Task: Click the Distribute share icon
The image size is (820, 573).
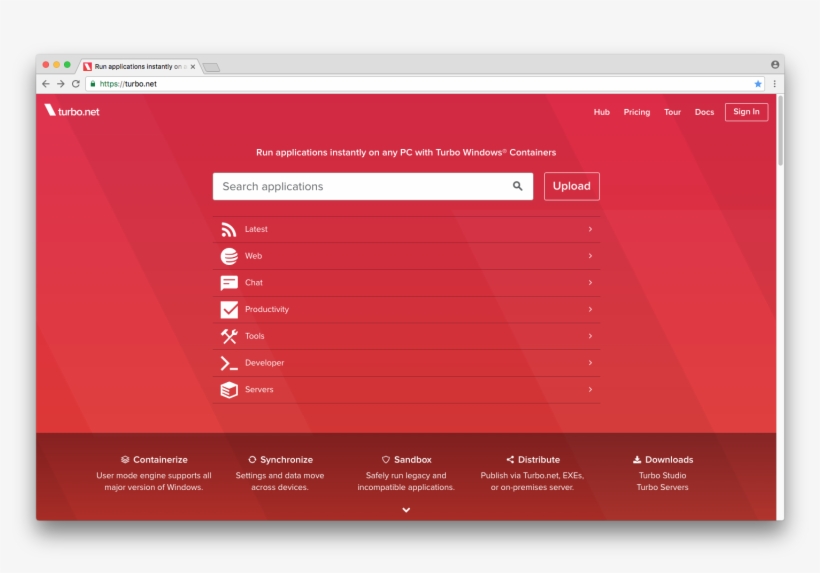Action: coord(510,460)
